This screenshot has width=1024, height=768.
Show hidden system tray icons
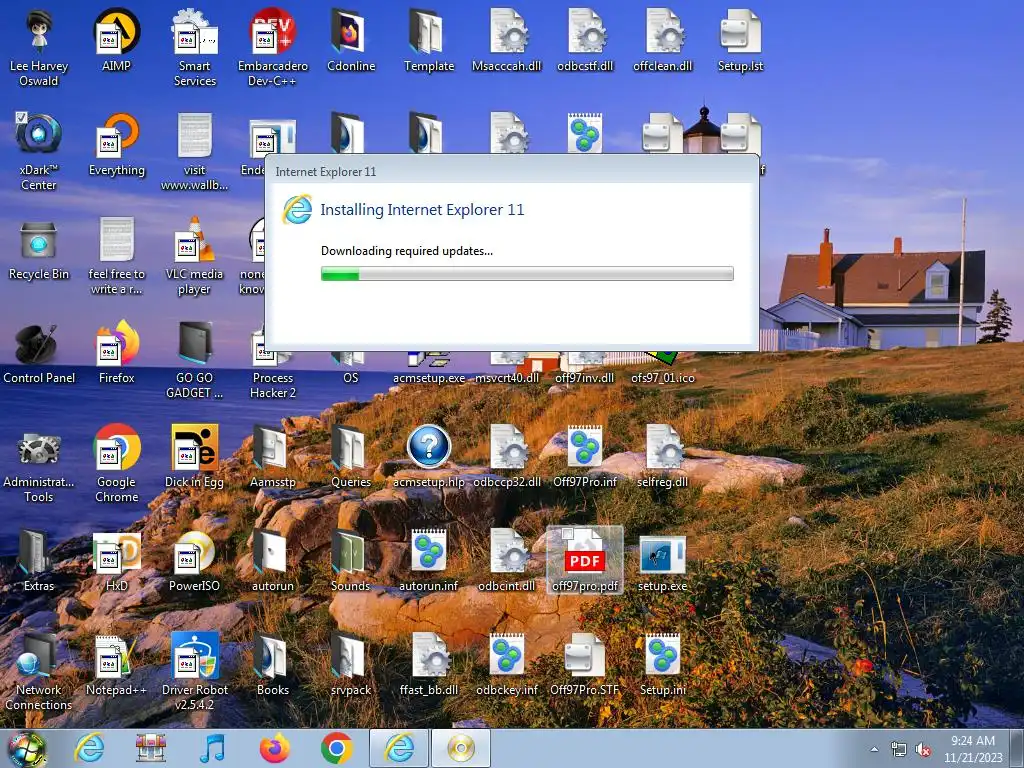pos(874,750)
